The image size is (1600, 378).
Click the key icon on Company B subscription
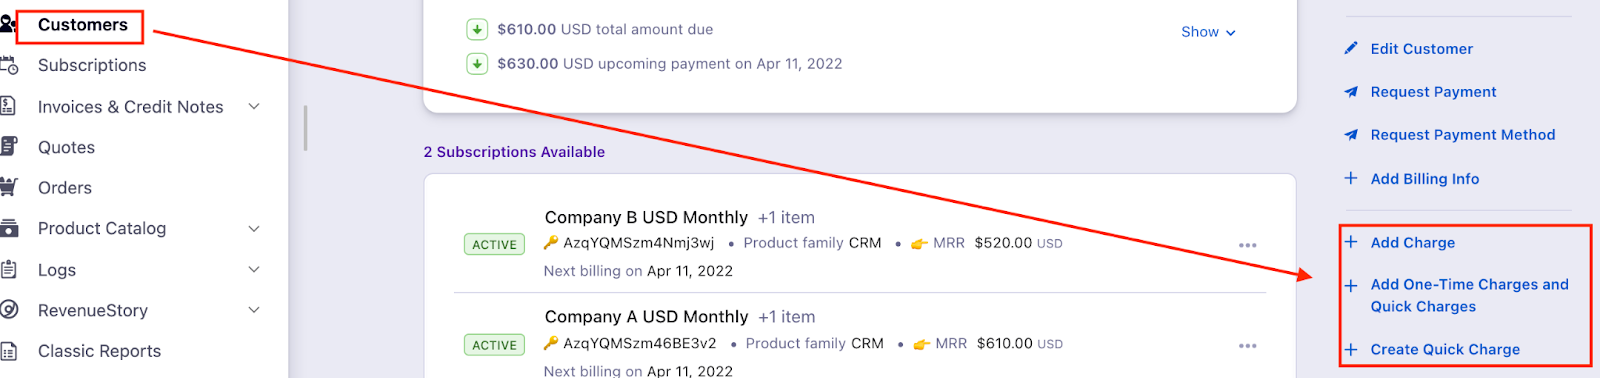[551, 243]
